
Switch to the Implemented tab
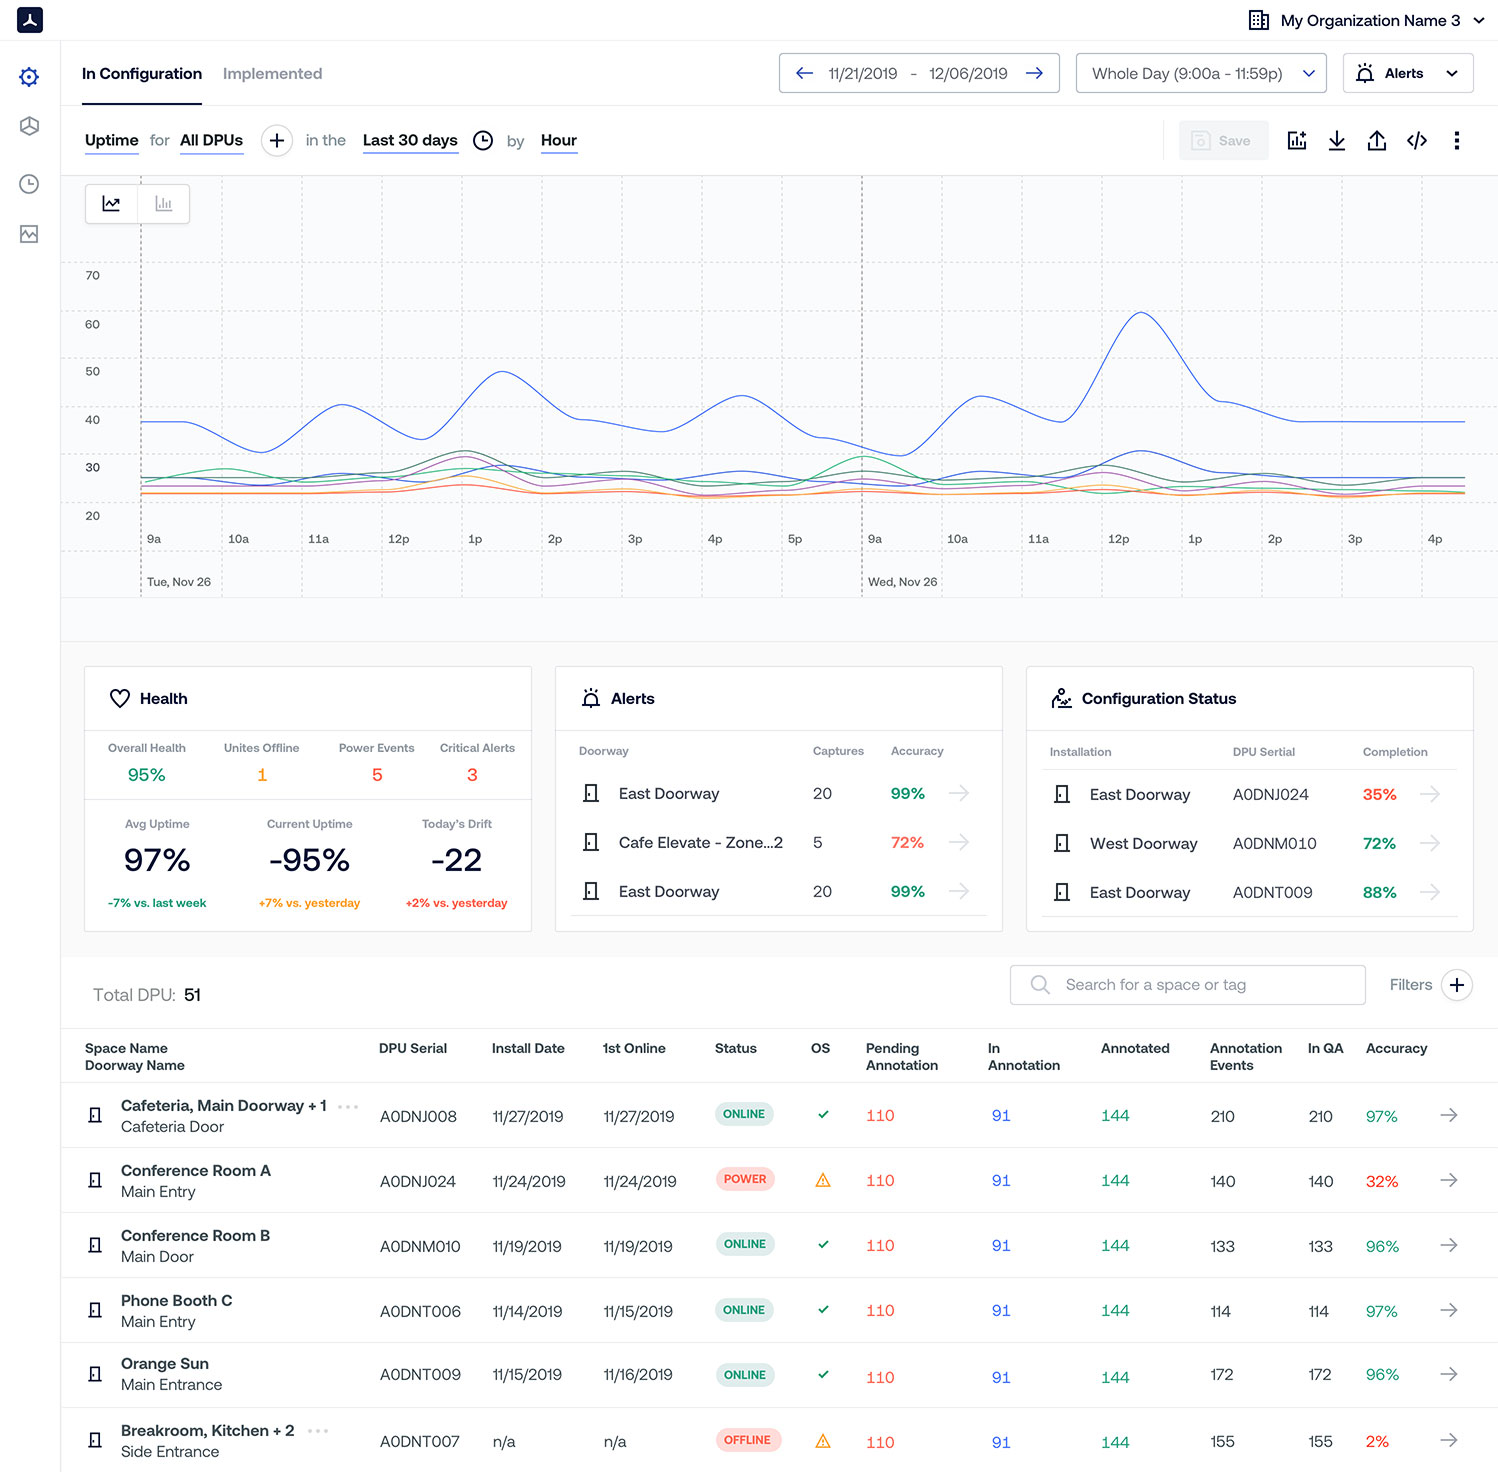(x=272, y=74)
